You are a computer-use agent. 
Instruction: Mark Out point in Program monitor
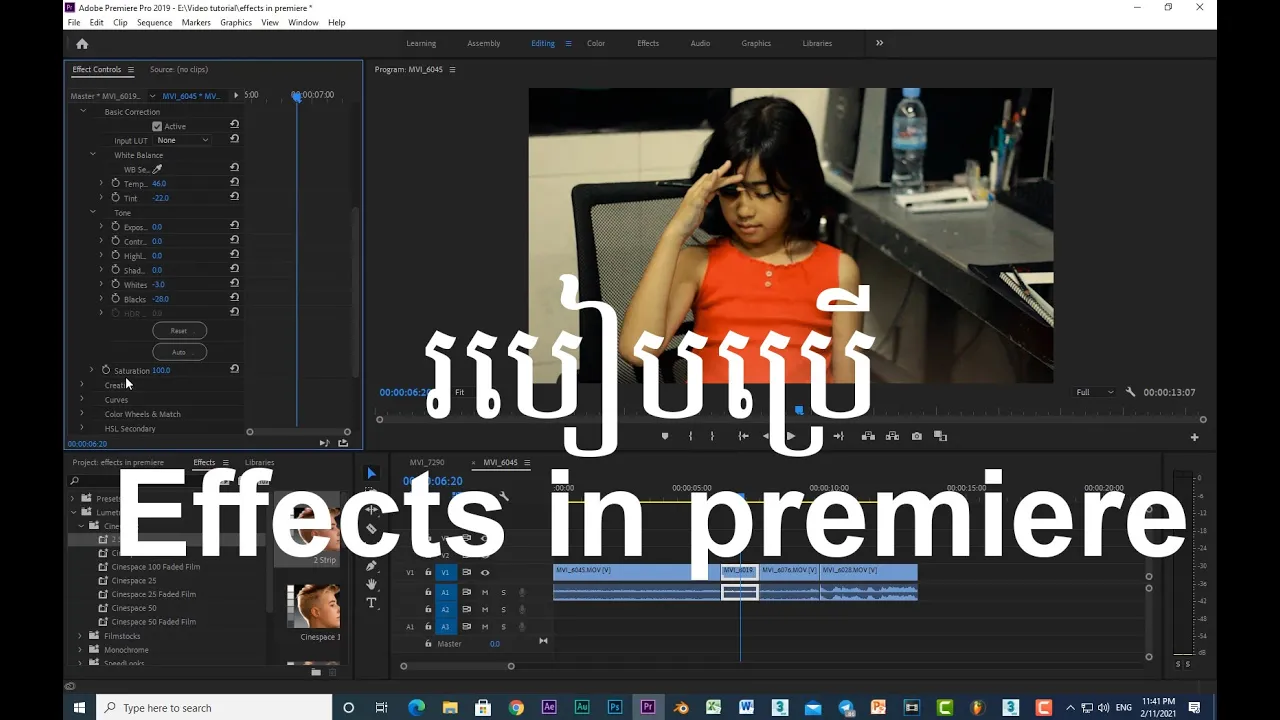coord(712,436)
